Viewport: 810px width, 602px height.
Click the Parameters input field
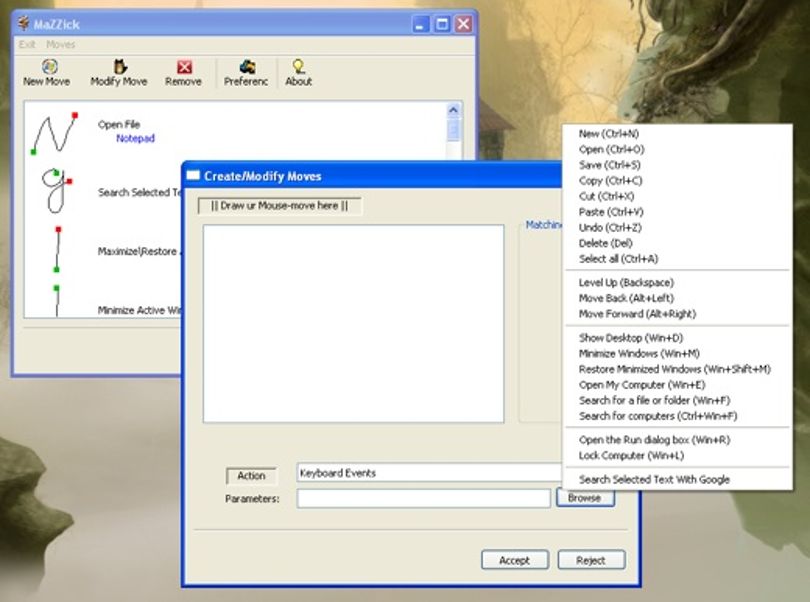424,499
